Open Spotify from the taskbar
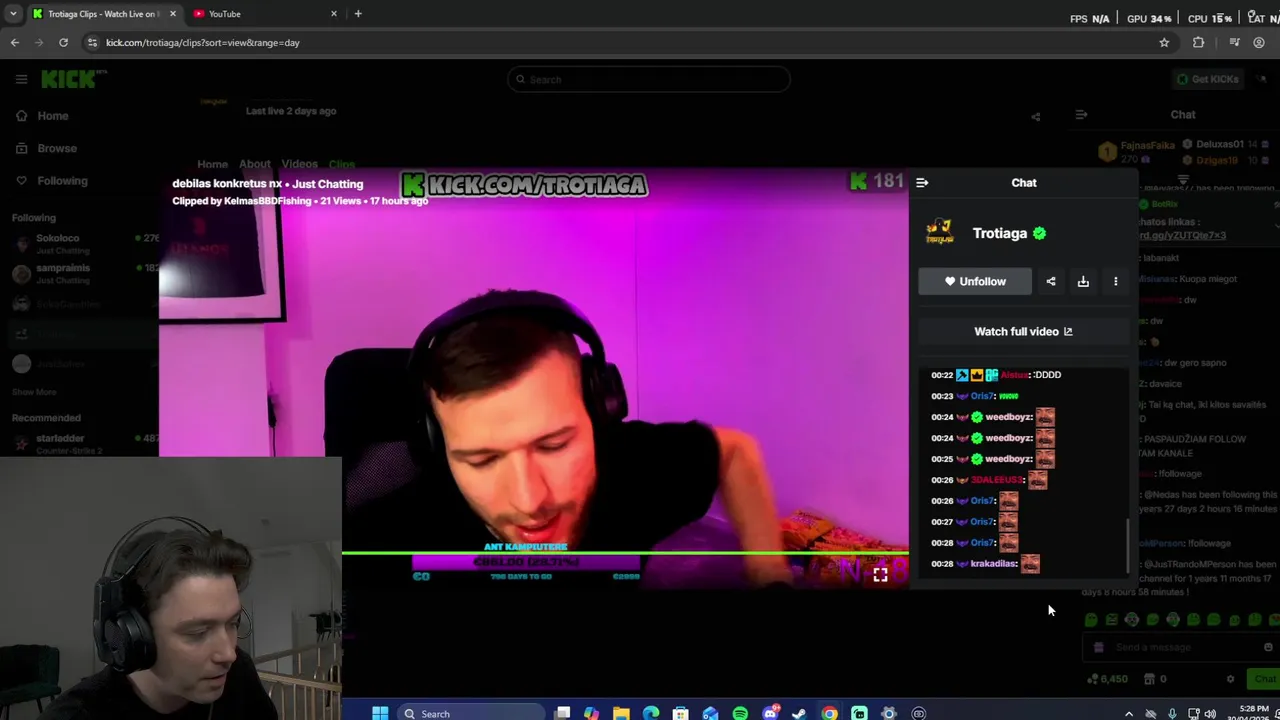The height and width of the screenshot is (720, 1280). click(740, 713)
